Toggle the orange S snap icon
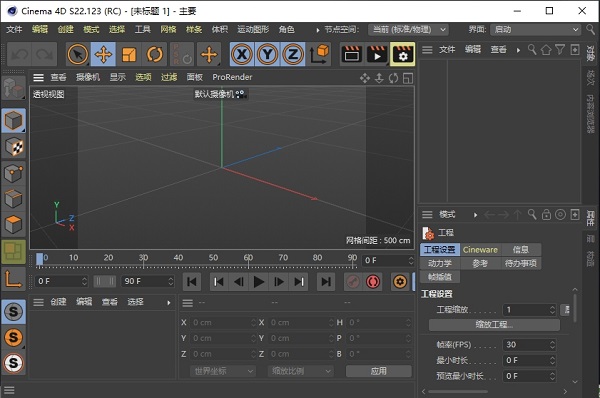 pos(14,337)
